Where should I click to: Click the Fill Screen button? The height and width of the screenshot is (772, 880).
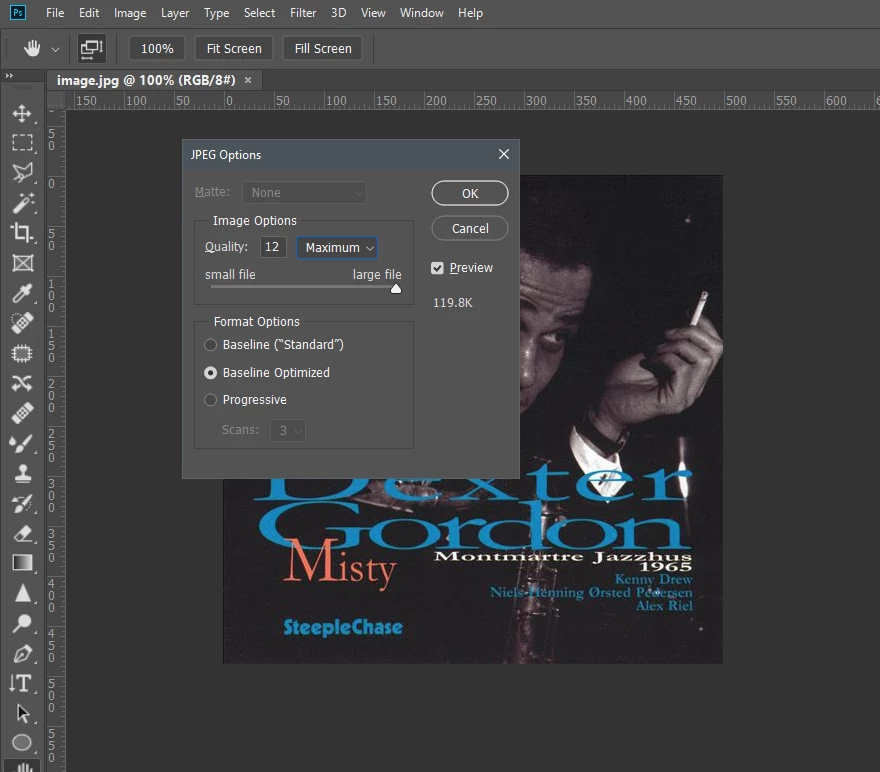[x=323, y=48]
